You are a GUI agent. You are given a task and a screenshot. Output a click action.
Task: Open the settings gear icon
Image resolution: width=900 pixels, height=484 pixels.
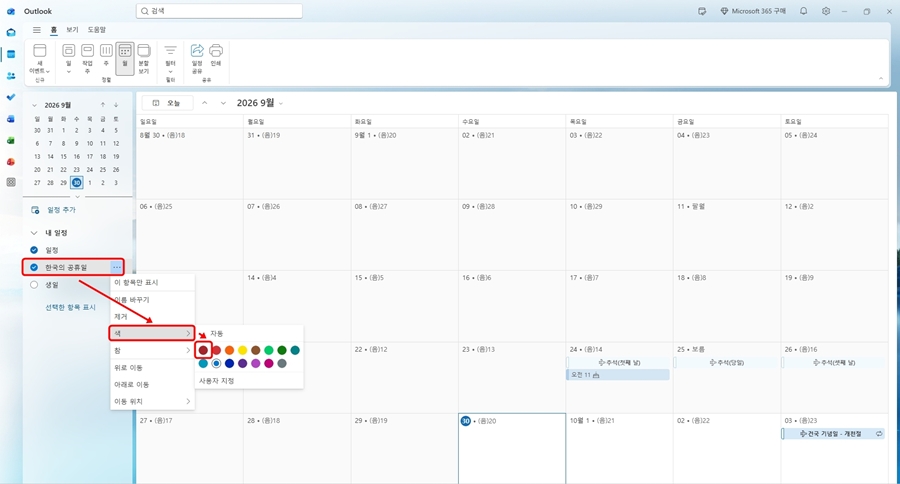(826, 11)
